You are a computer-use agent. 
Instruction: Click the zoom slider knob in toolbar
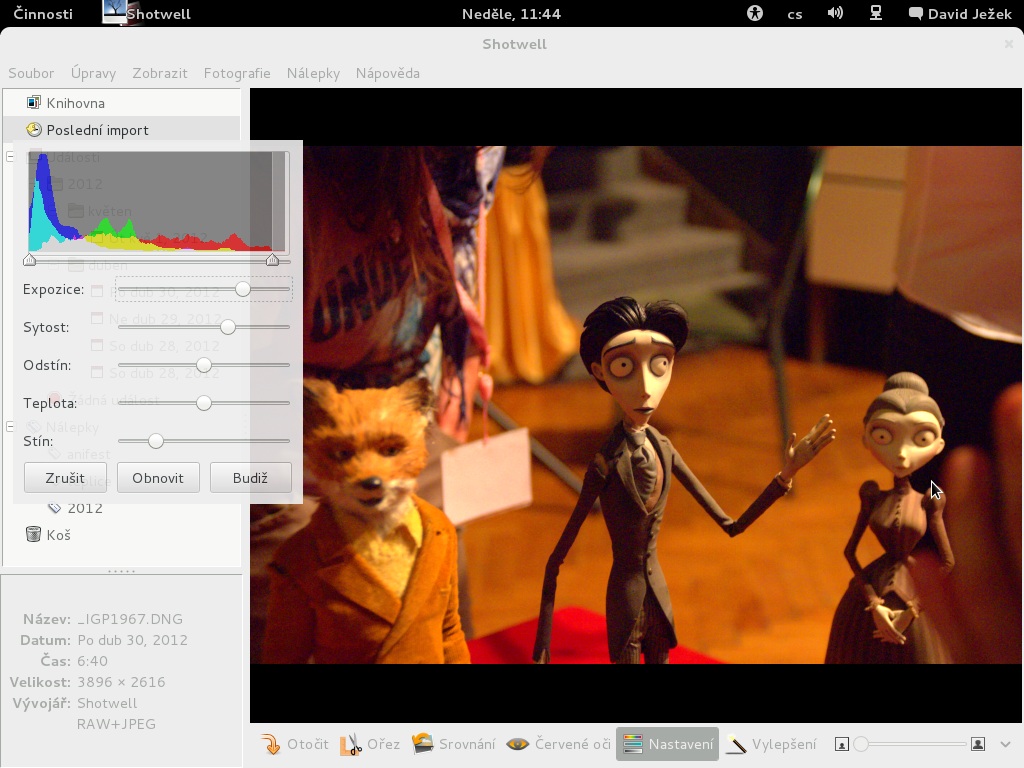(x=861, y=744)
